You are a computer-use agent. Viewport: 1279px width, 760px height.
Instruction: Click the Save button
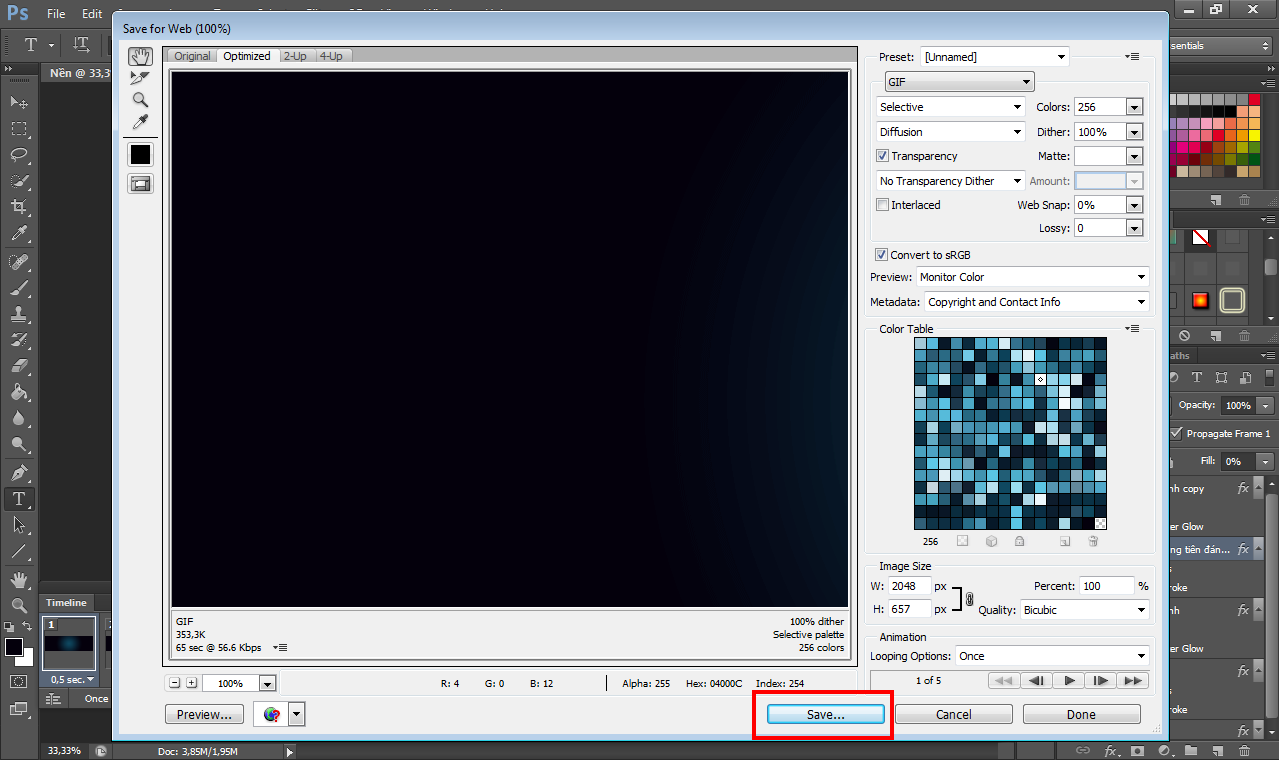tap(826, 715)
